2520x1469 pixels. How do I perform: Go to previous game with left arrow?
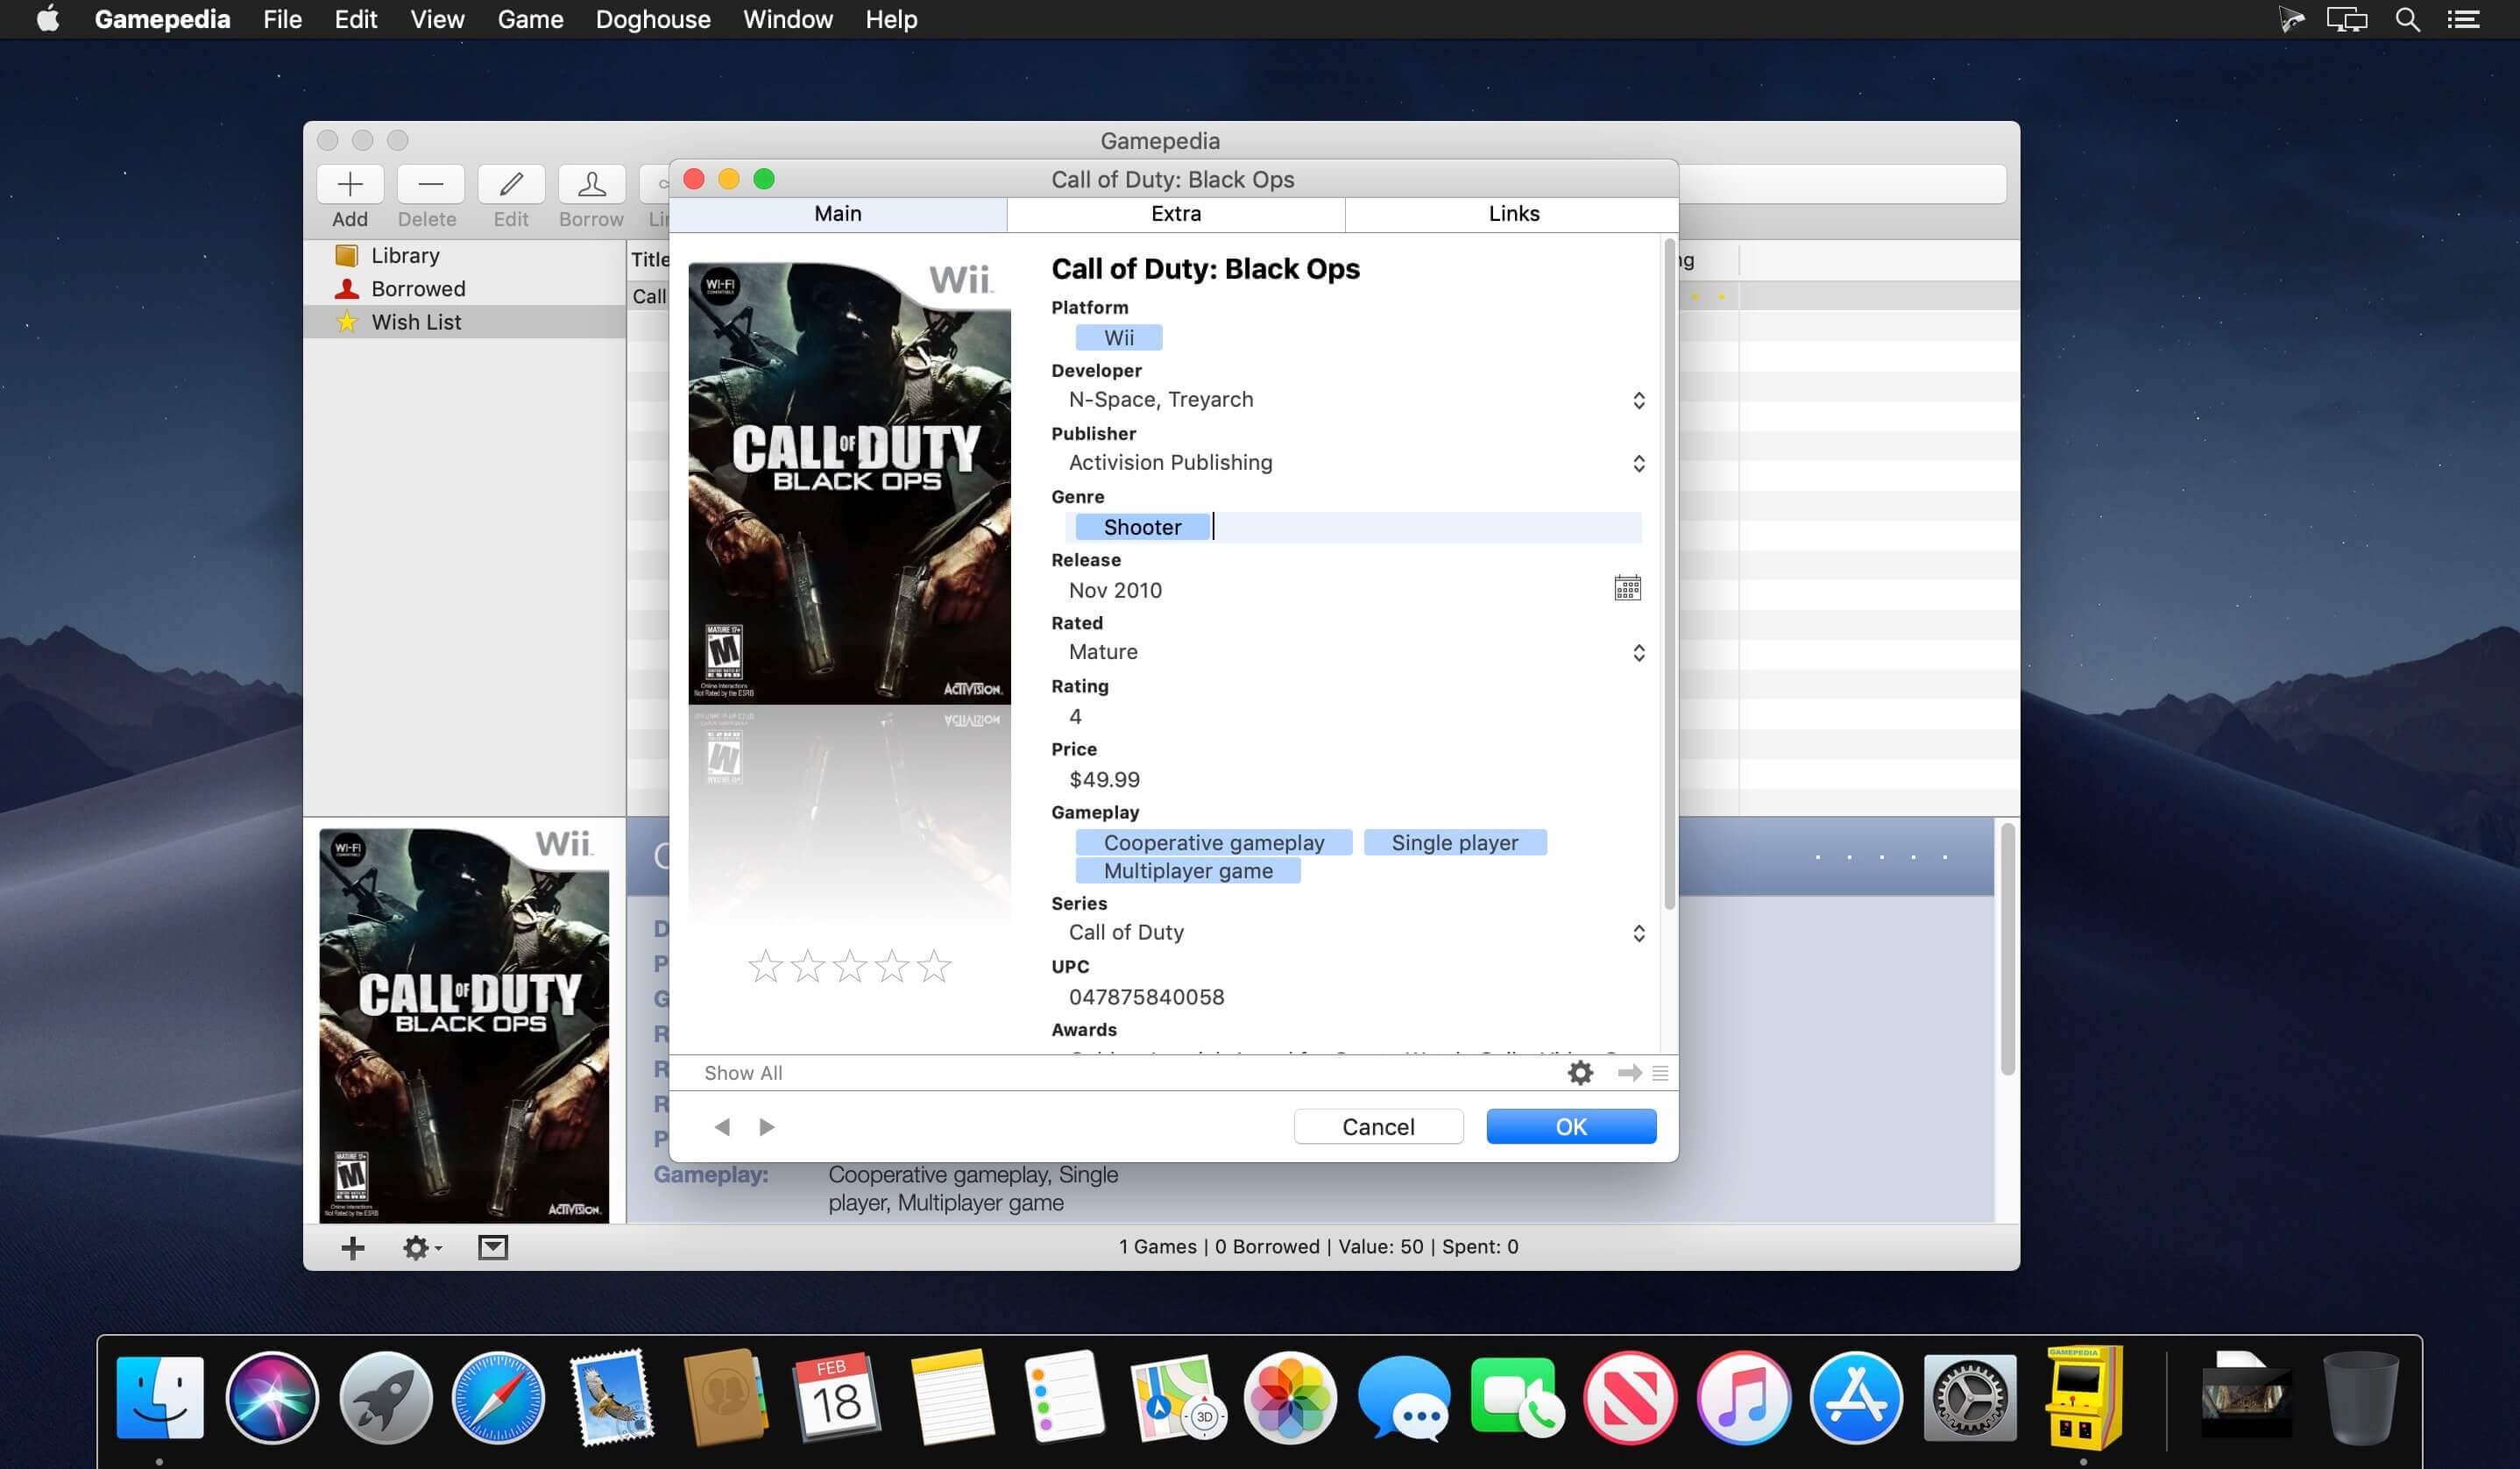click(722, 1127)
